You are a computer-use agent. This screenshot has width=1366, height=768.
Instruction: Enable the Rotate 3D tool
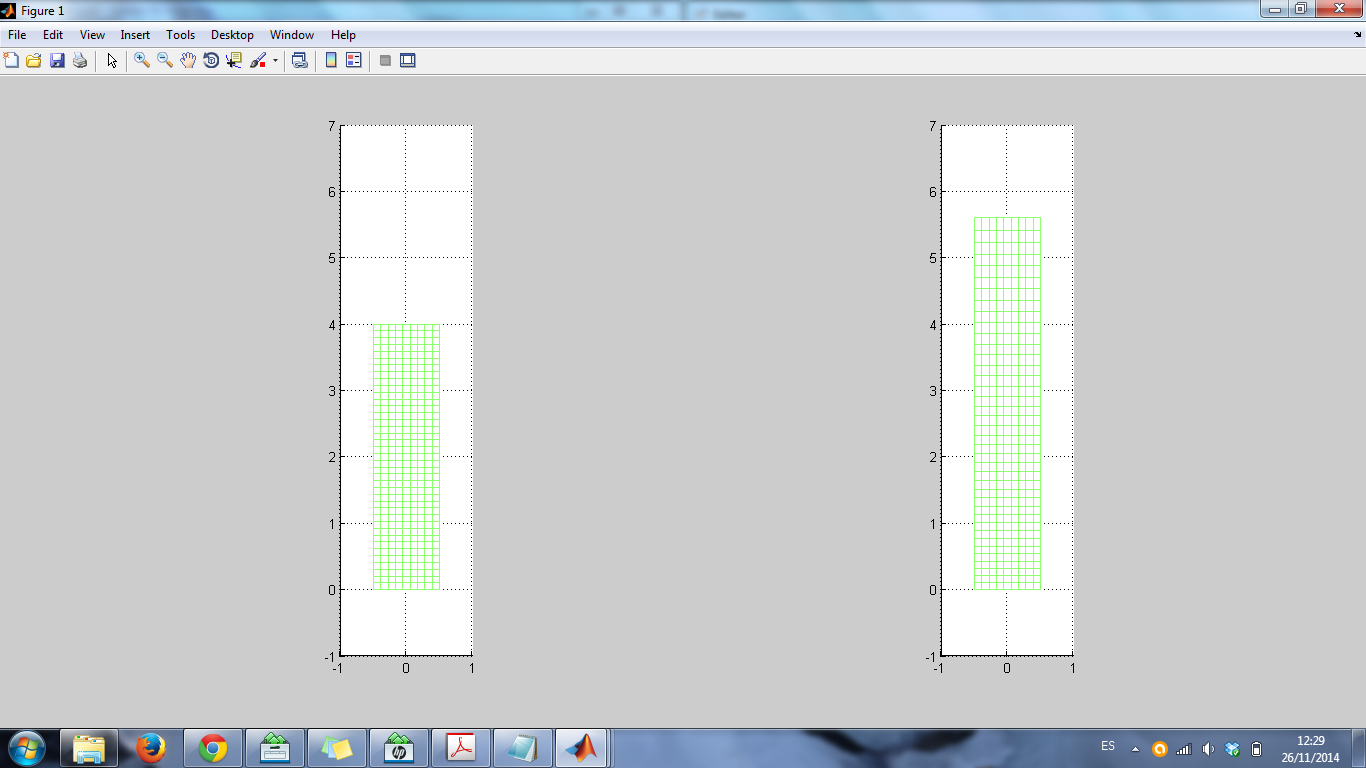[x=211, y=61]
